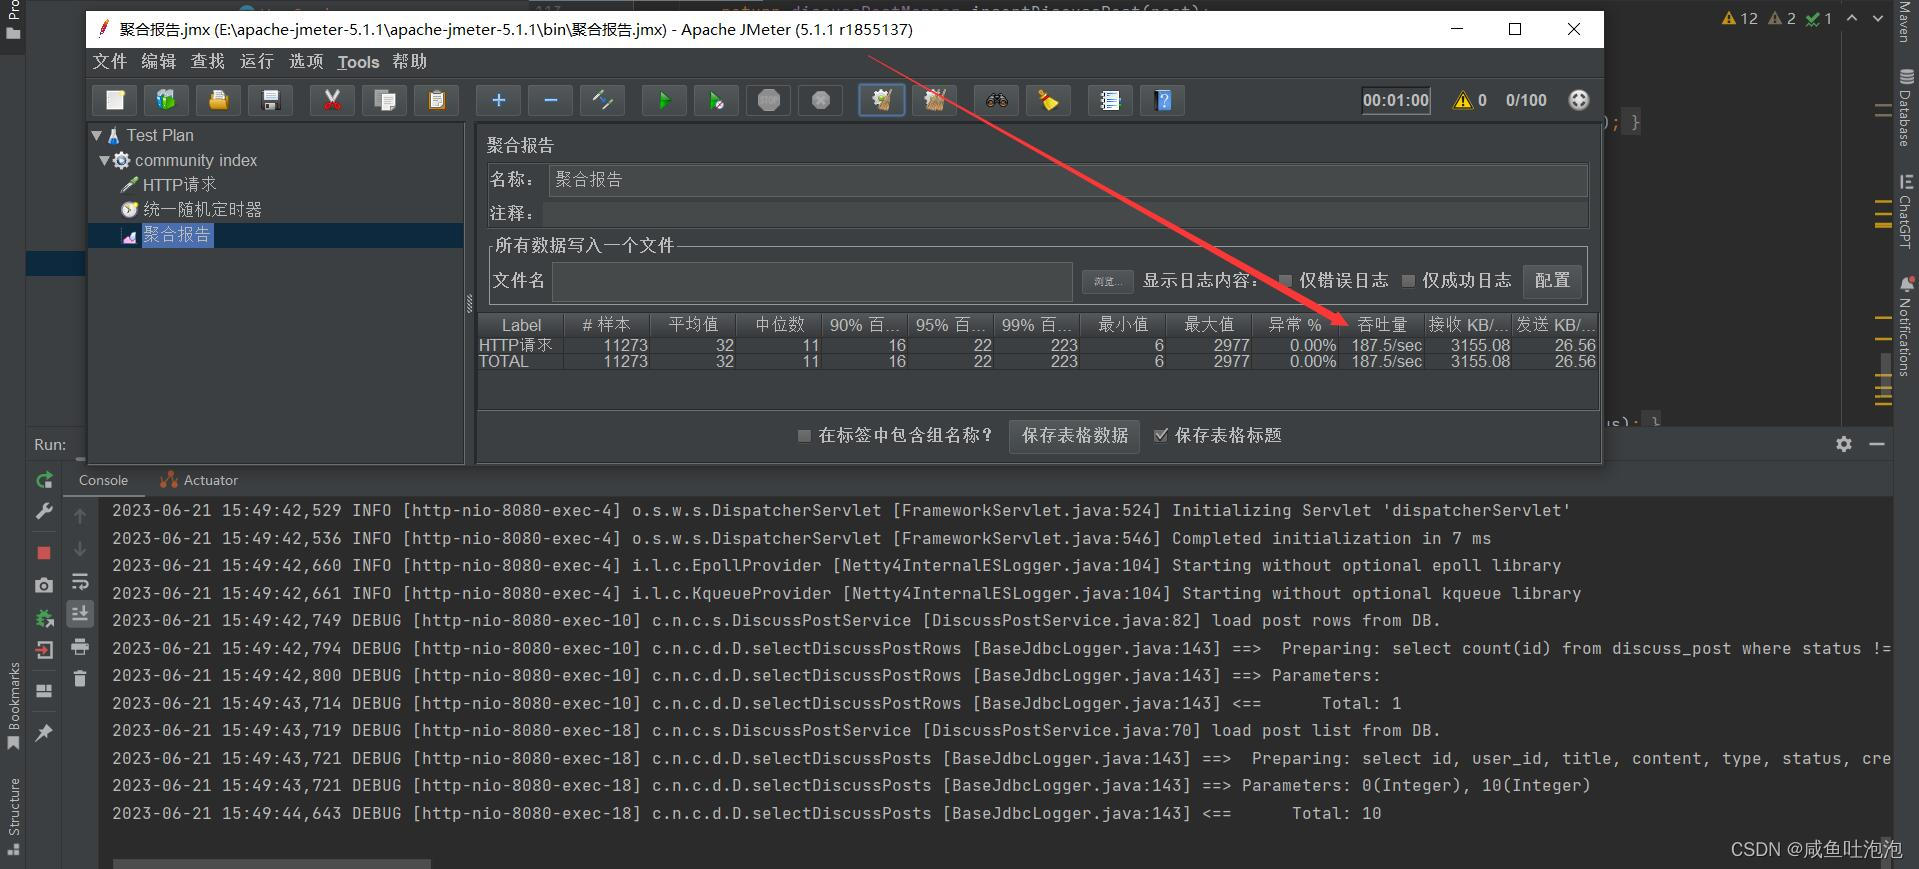Viewport: 1919px width, 869px height.
Task: Open the Notifications side panel tab
Action: [x=1906, y=326]
